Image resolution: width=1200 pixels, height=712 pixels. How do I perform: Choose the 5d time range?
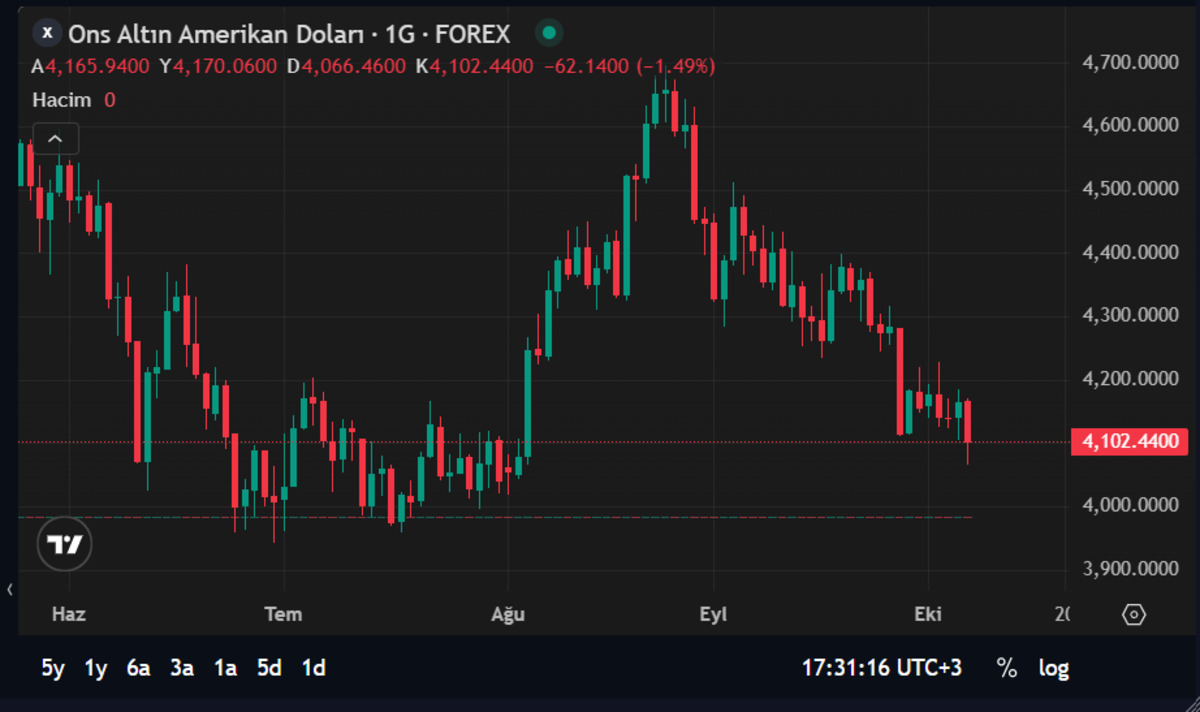[x=269, y=668]
